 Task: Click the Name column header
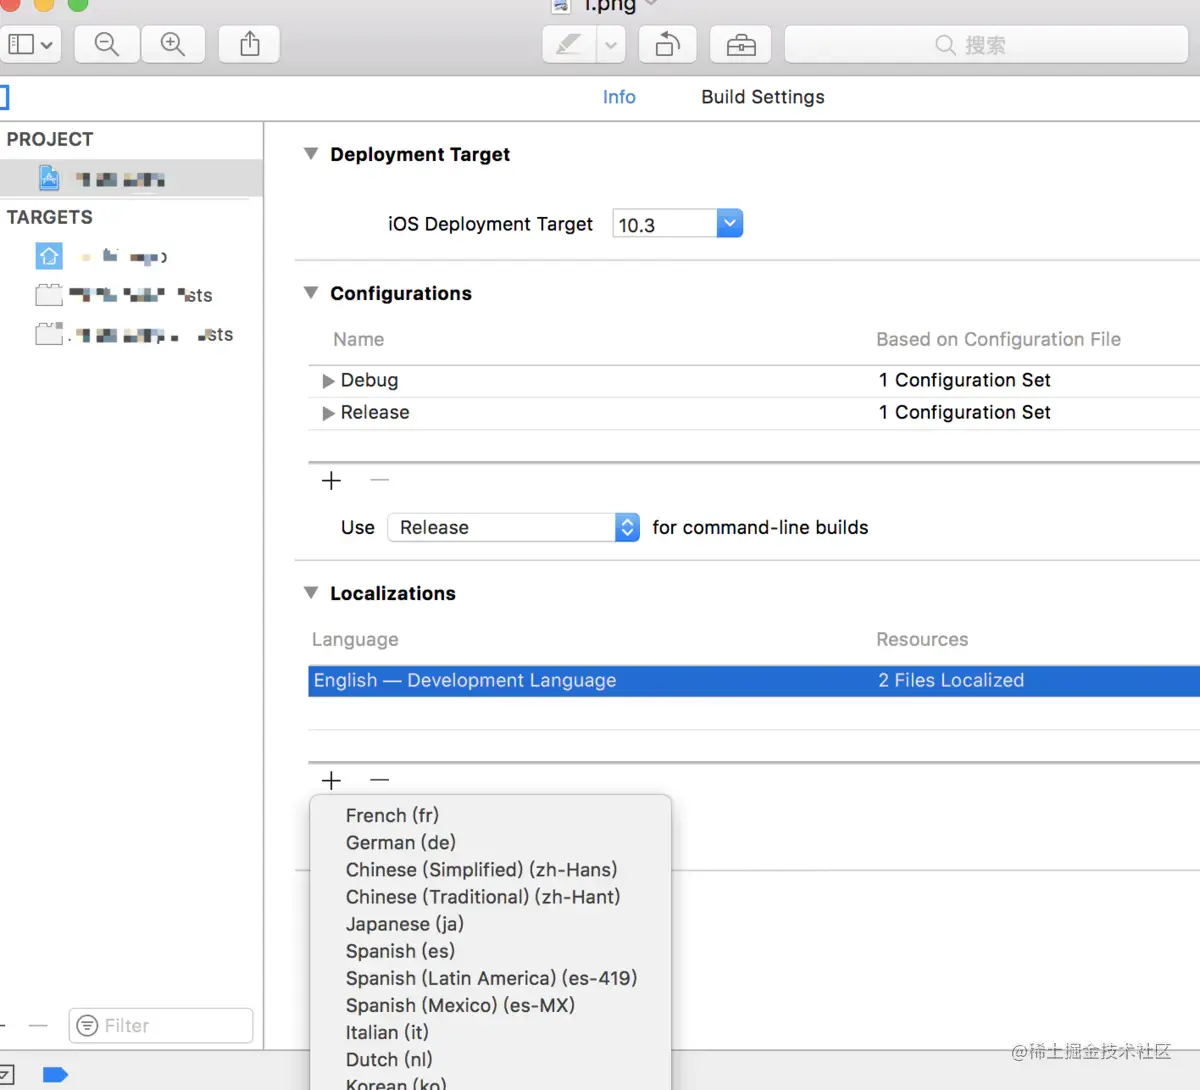[x=359, y=340]
